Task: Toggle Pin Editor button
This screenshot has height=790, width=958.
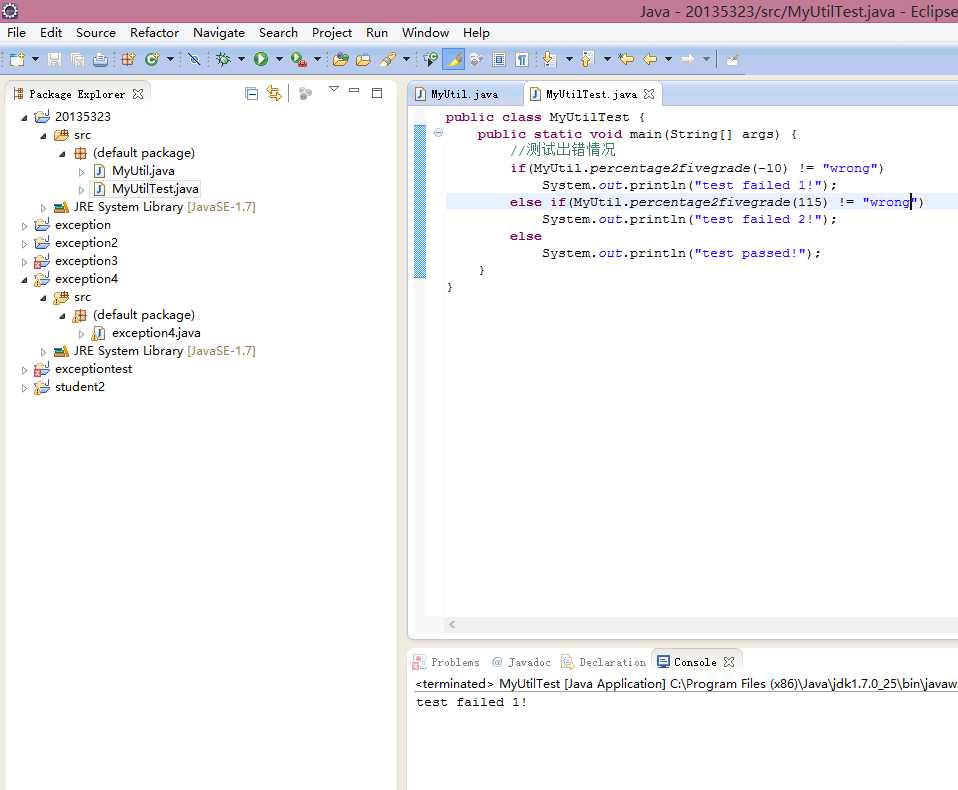Action: point(733,59)
